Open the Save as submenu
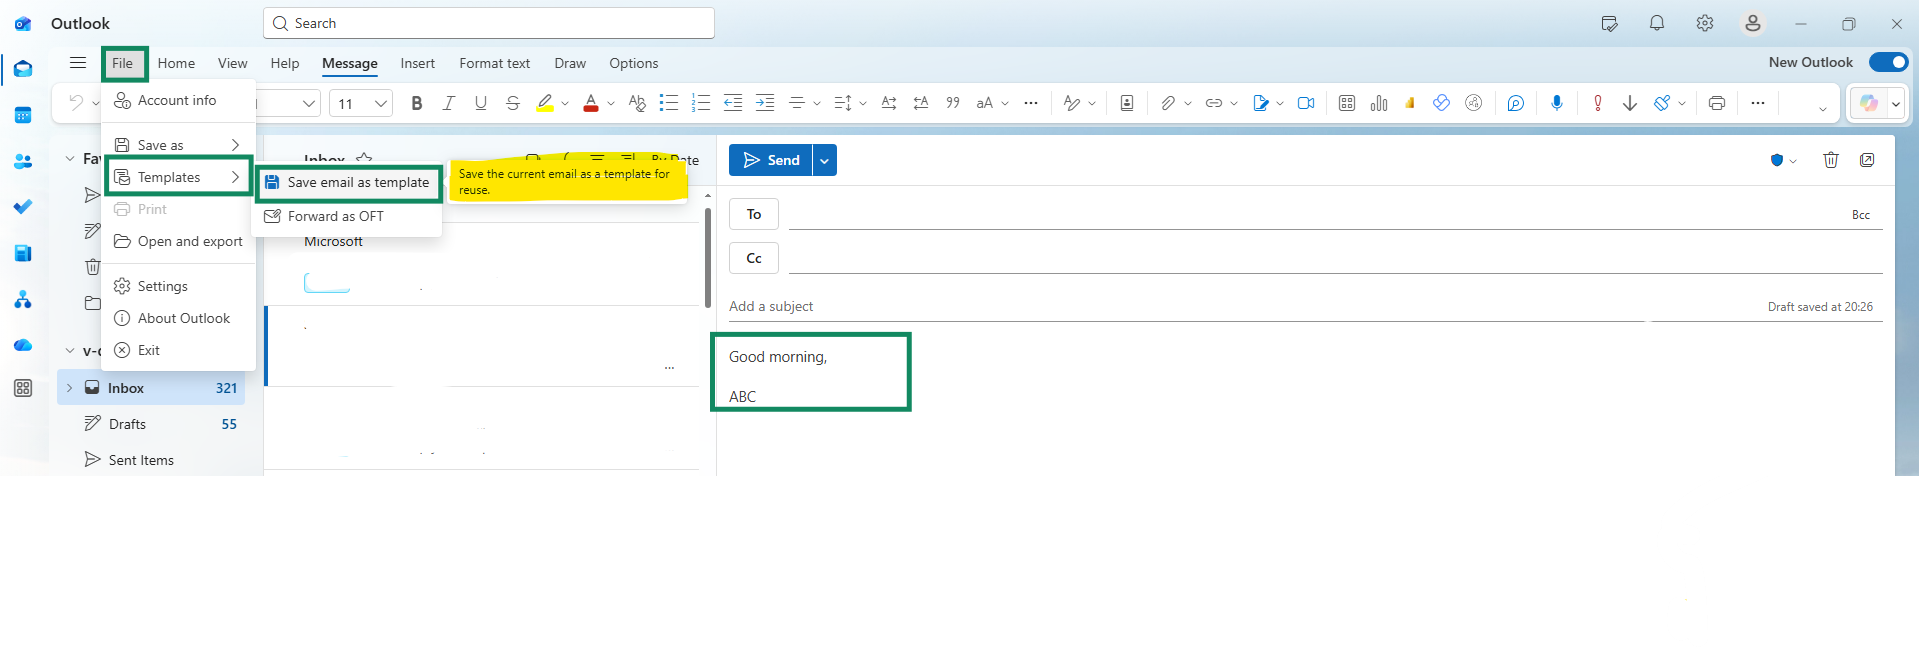The image size is (1919, 648). coord(178,145)
